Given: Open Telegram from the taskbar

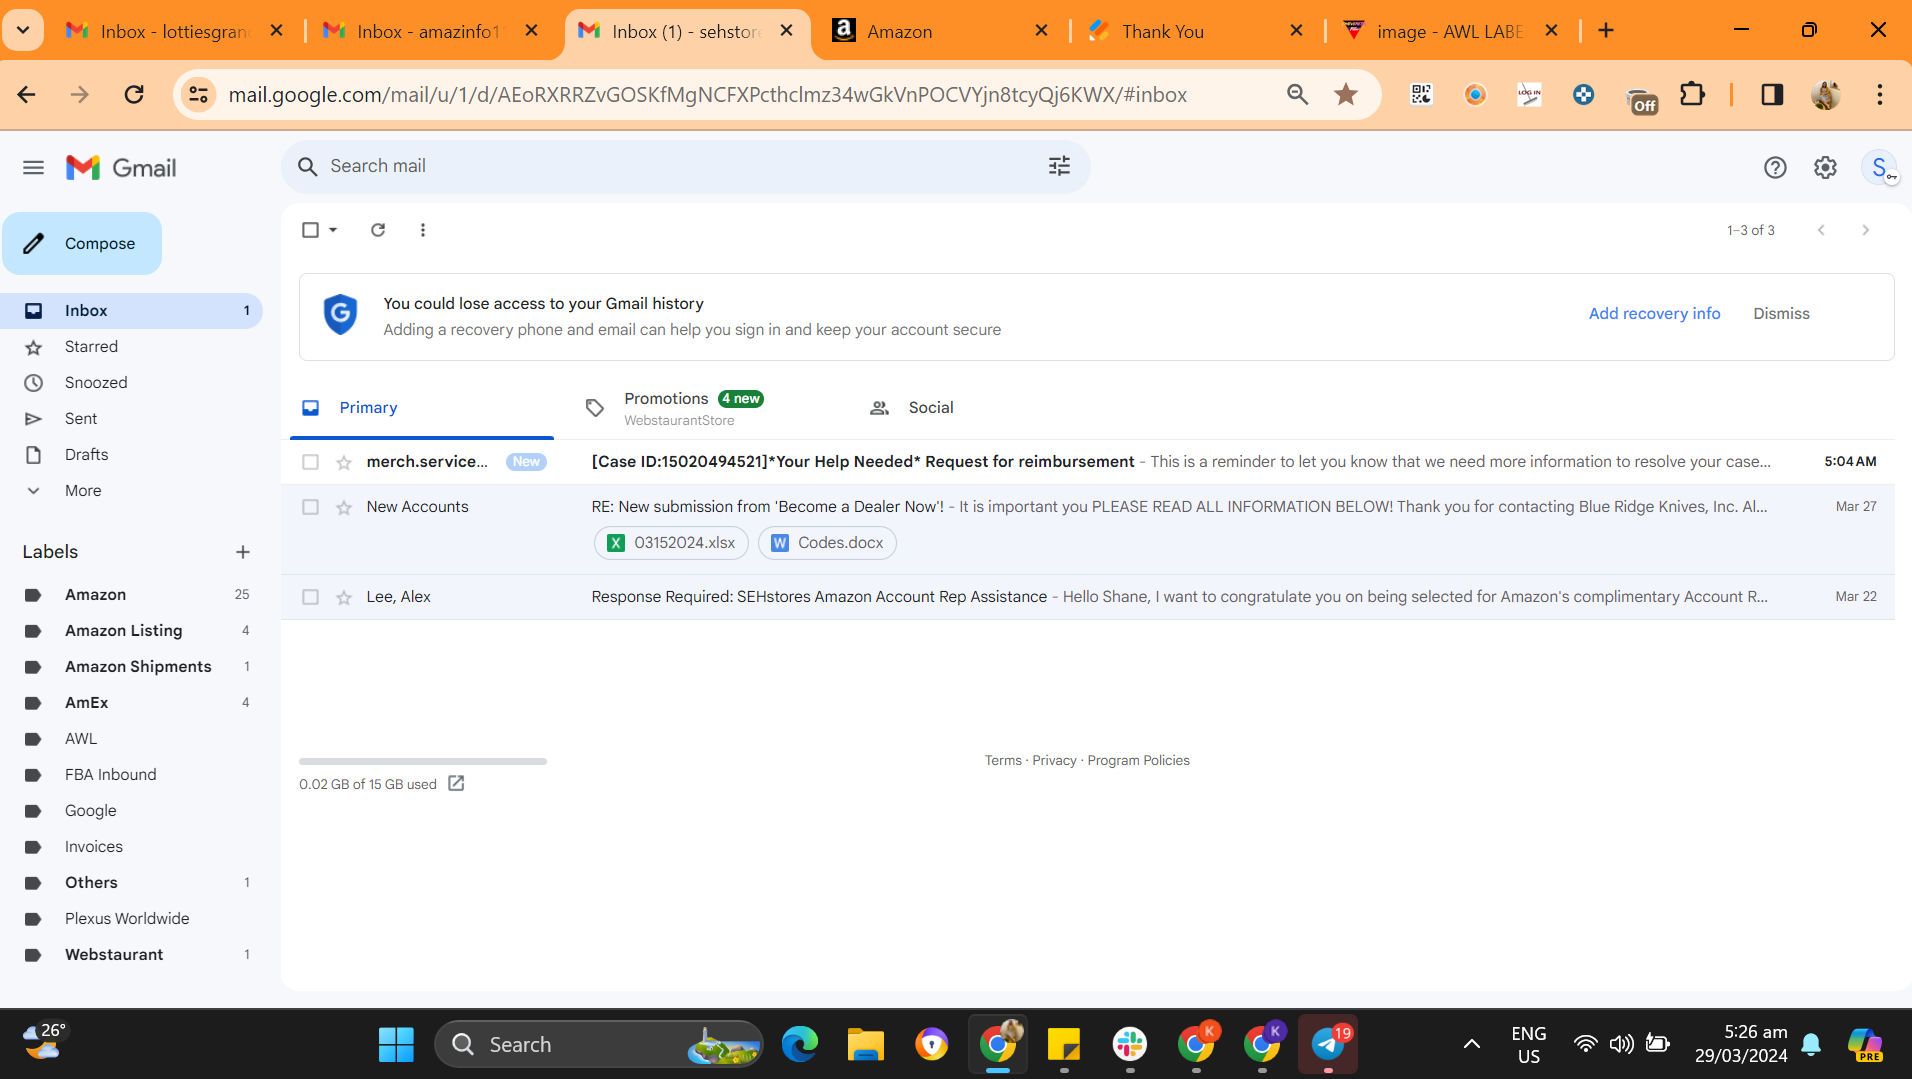Looking at the screenshot, I should pos(1328,1044).
